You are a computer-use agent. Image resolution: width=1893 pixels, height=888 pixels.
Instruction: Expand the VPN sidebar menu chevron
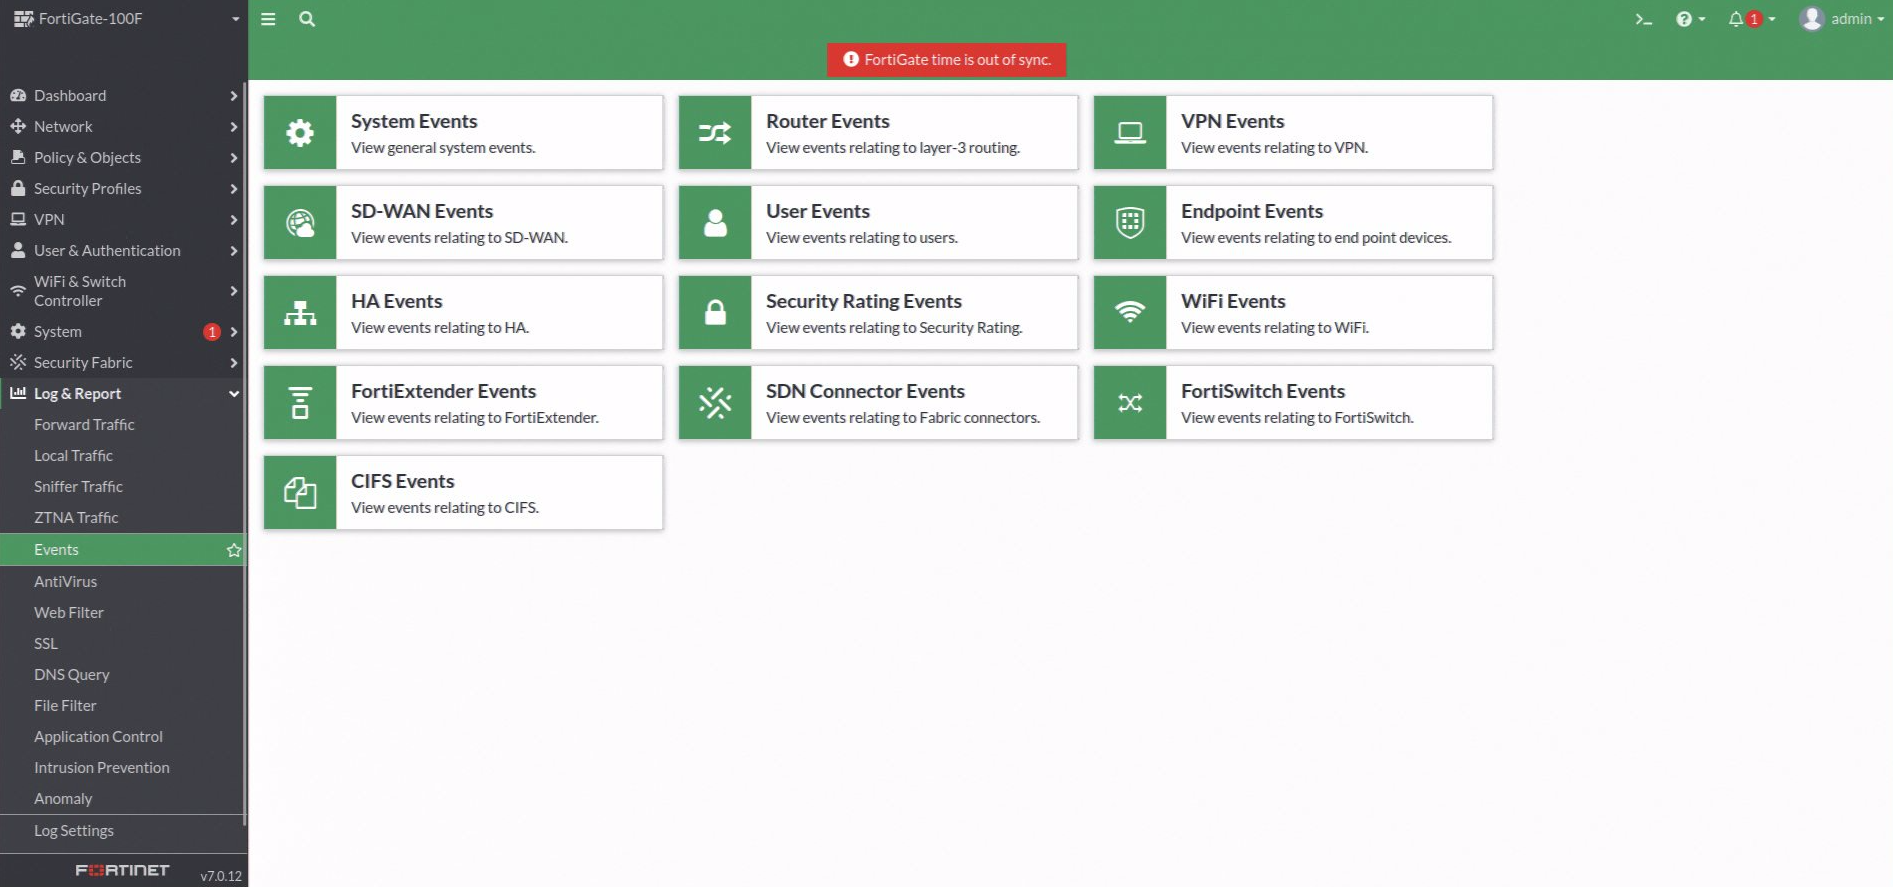233,220
